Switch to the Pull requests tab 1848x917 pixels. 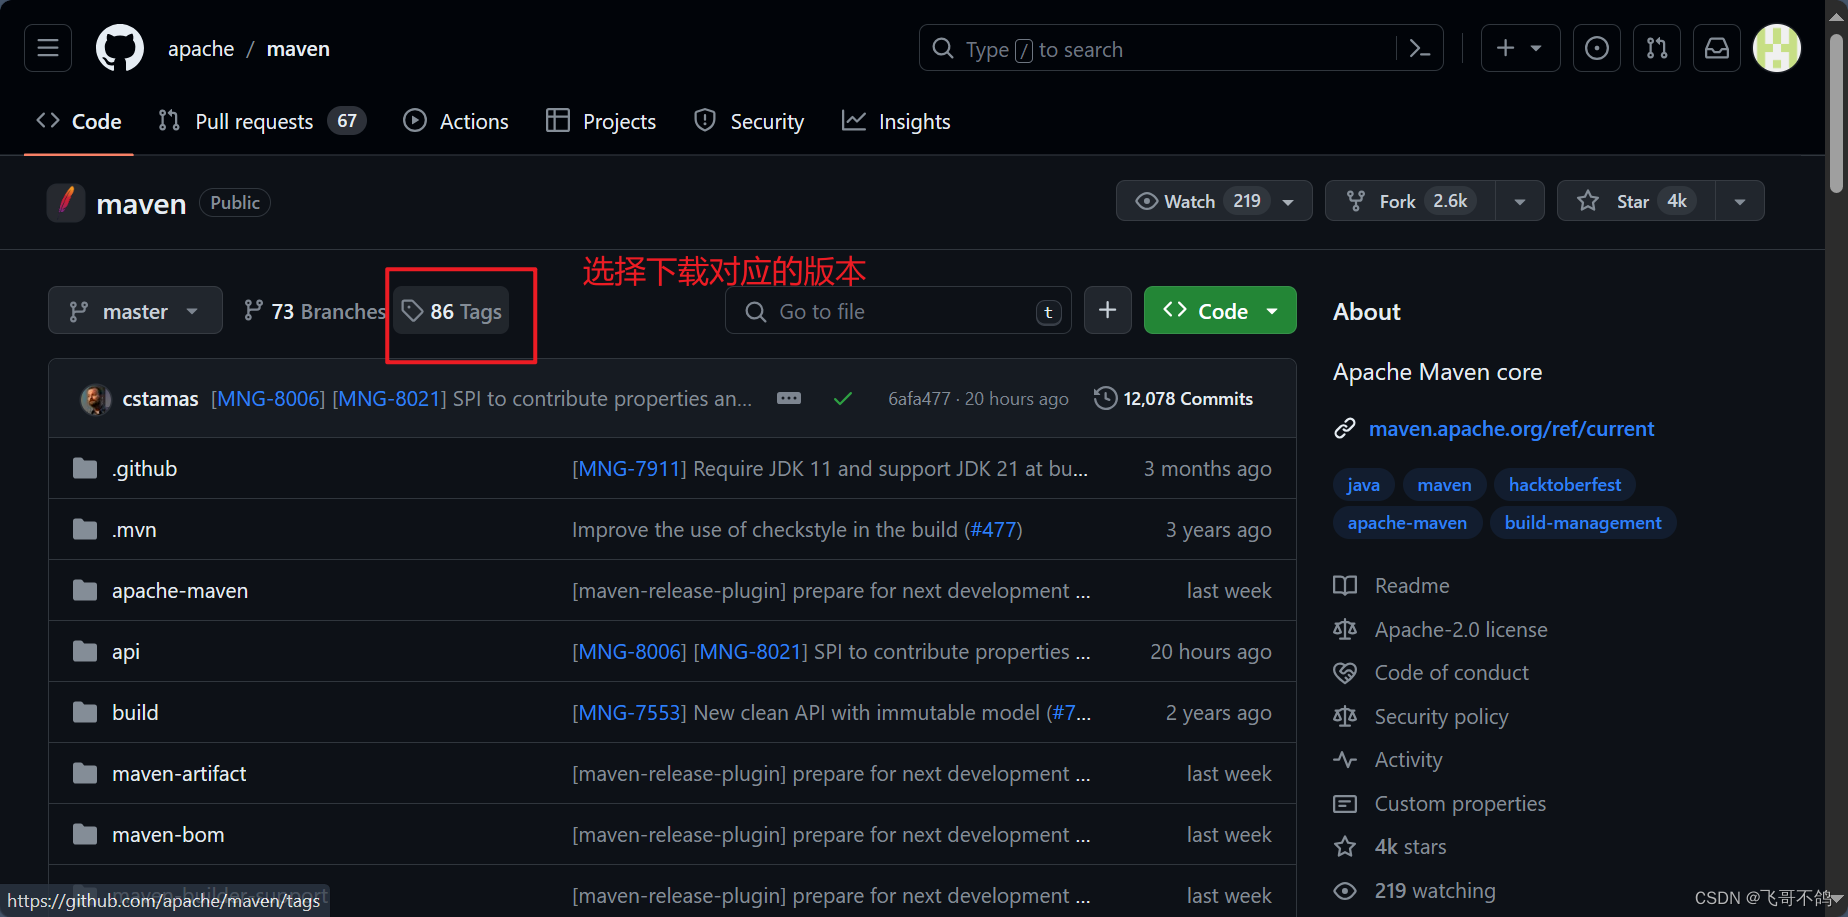click(x=262, y=122)
